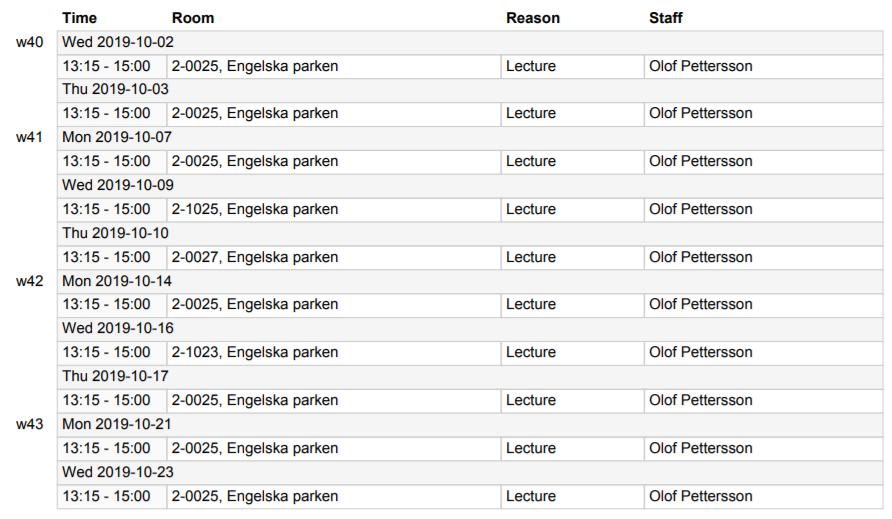Image resolution: width=892 pixels, height=519 pixels.
Task: Click the Wed 2019-10-23 date row
Action: [x=470, y=472]
